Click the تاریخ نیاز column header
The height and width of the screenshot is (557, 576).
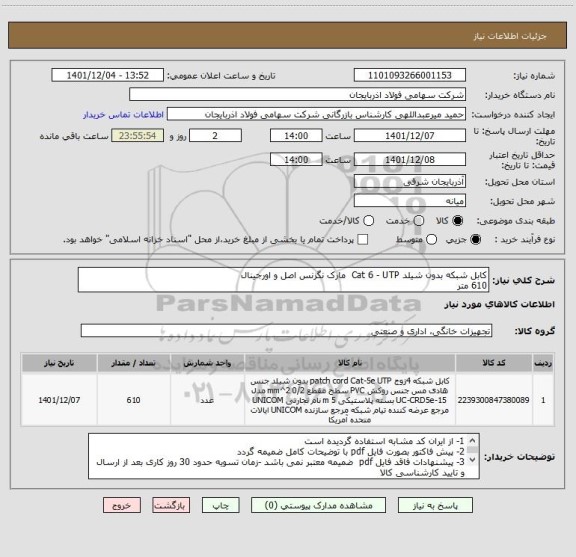pos(59,363)
